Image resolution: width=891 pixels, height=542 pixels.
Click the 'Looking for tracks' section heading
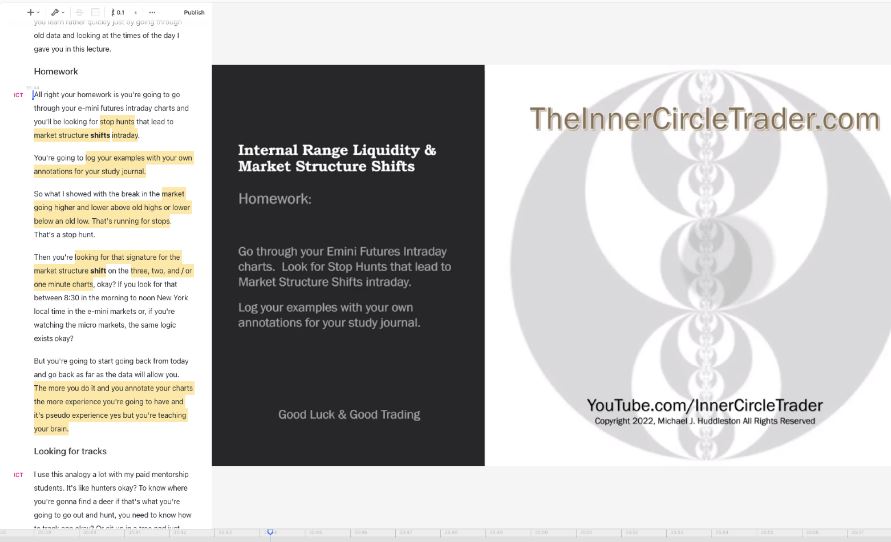pyautogui.click(x=70, y=451)
